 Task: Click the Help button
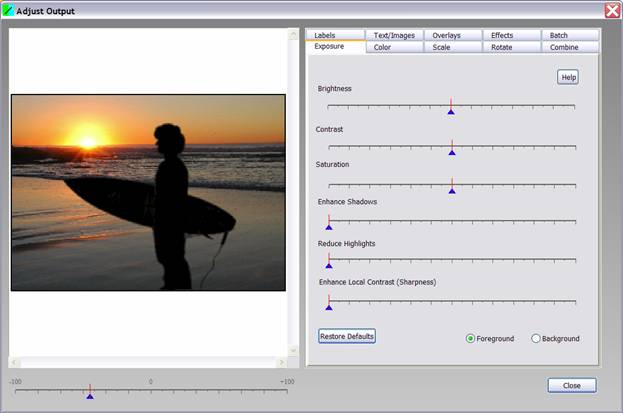[568, 77]
